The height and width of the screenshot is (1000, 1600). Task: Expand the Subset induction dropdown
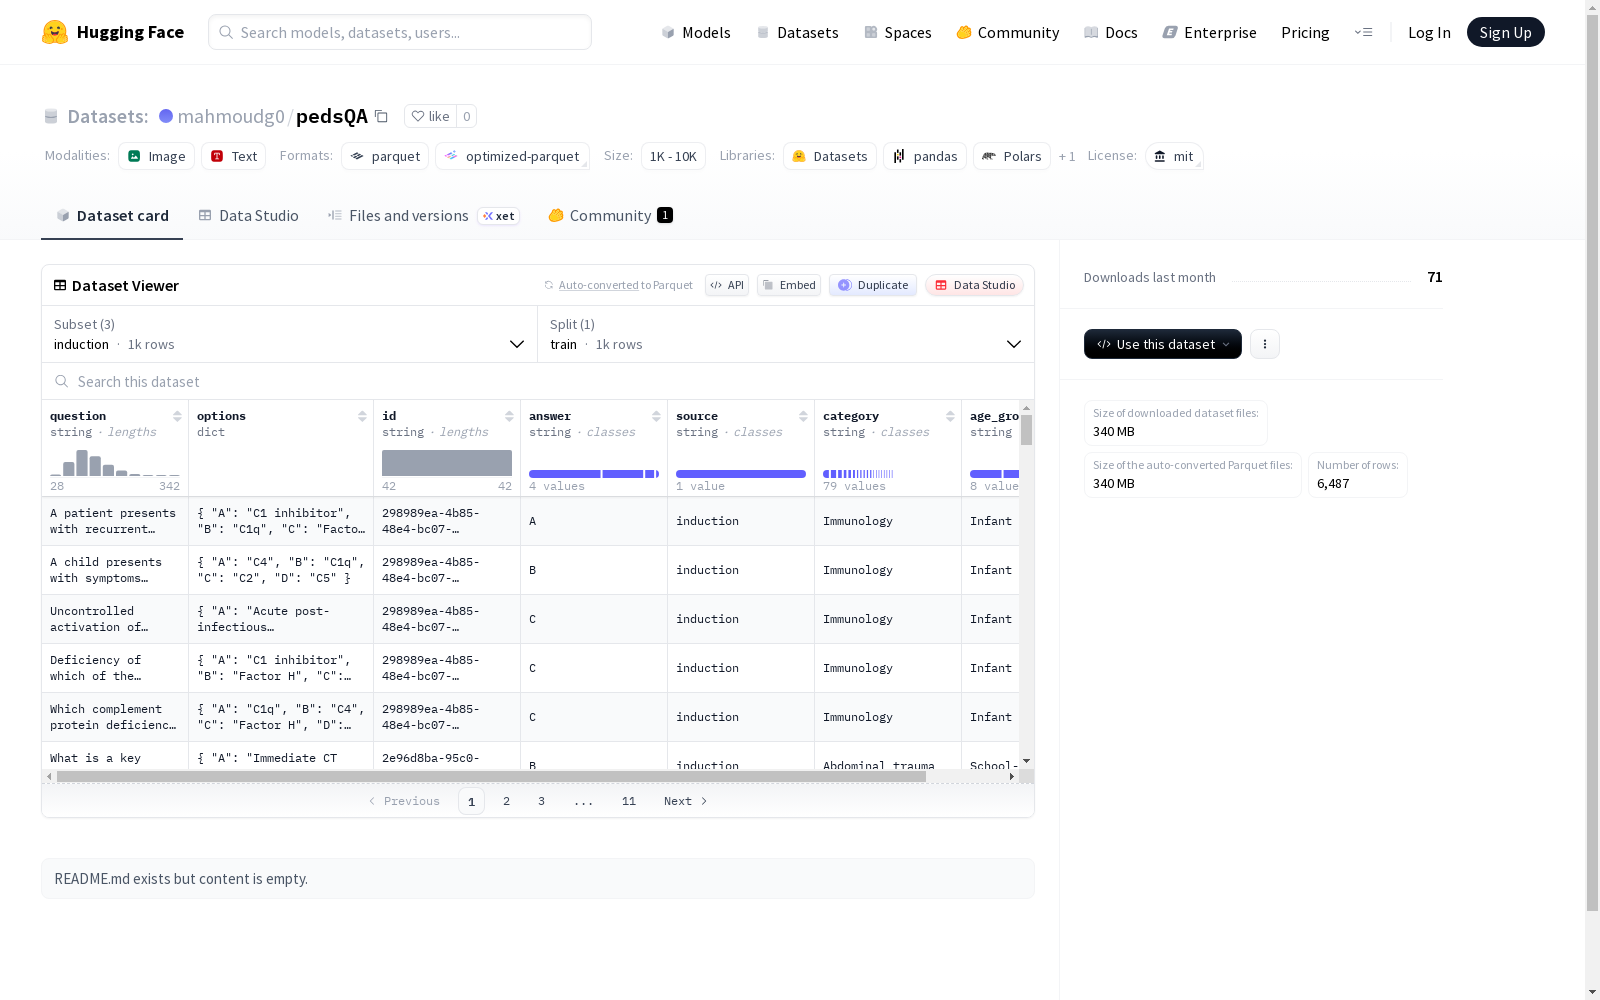click(290, 334)
